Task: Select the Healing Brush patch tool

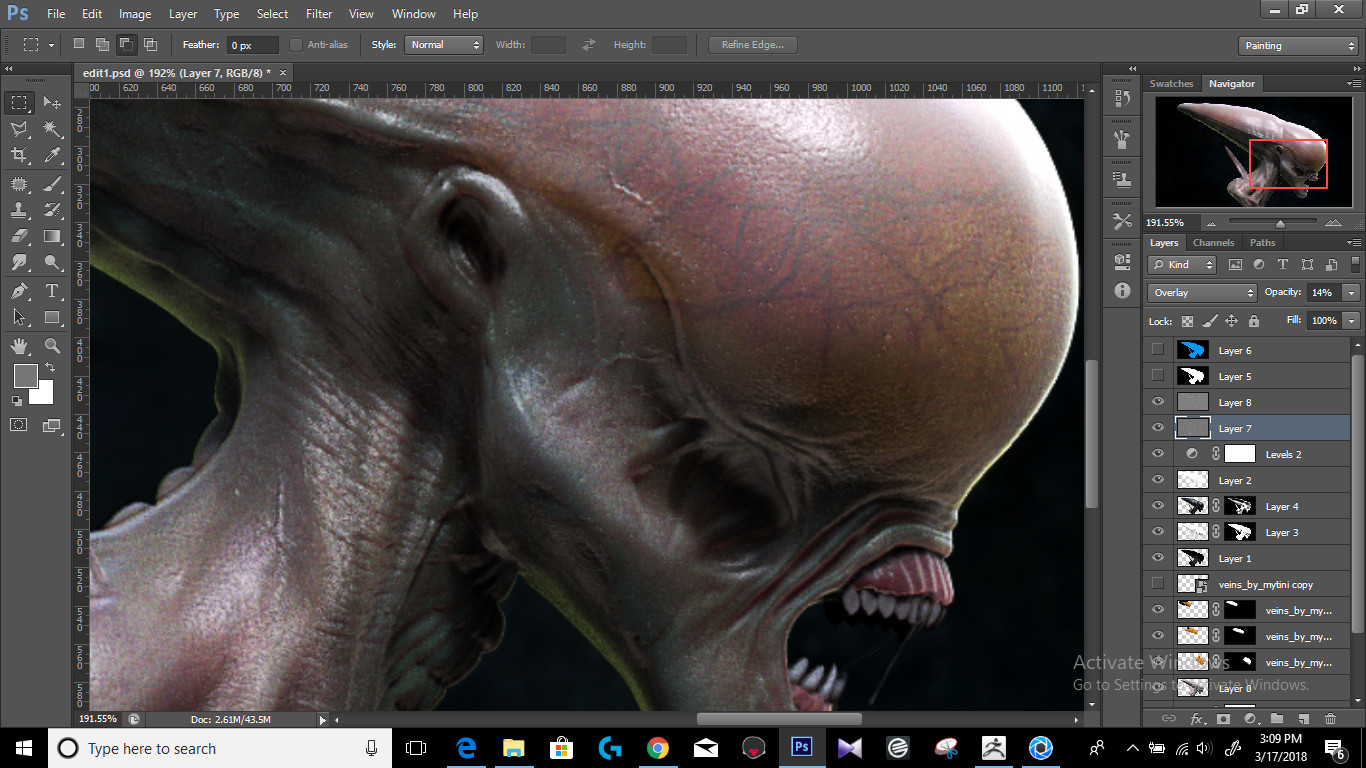Action: 19,184
